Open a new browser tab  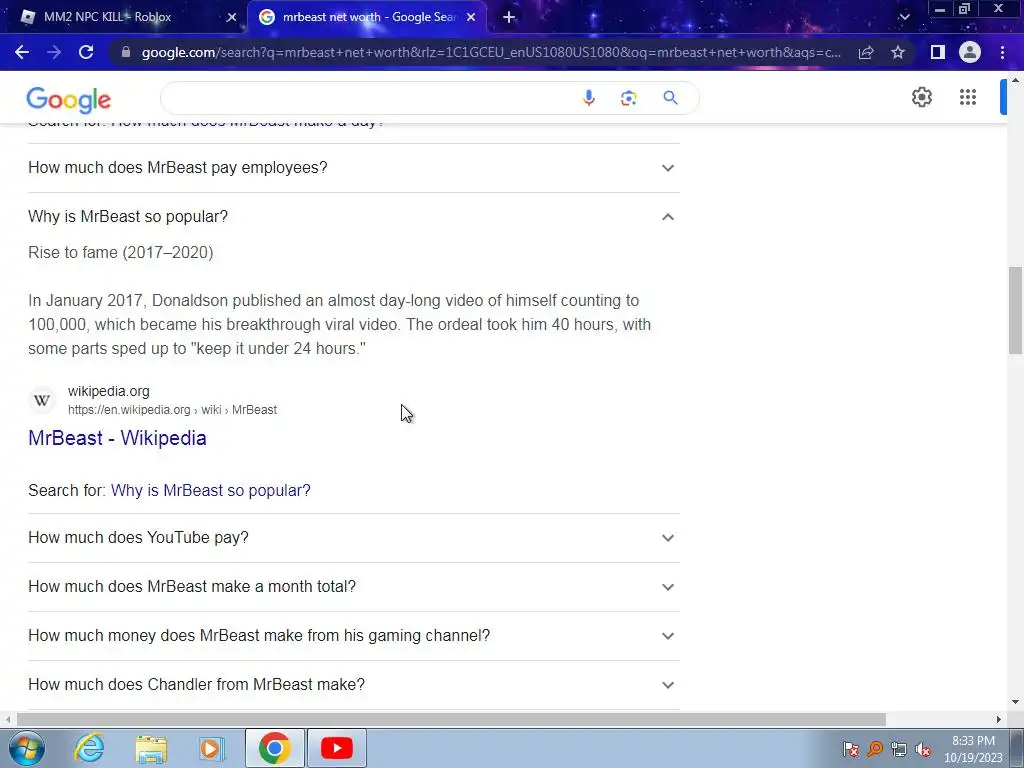coord(509,18)
